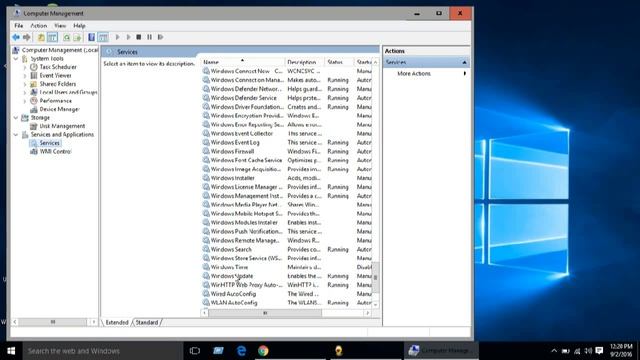Sort by the Description column header

304,62
